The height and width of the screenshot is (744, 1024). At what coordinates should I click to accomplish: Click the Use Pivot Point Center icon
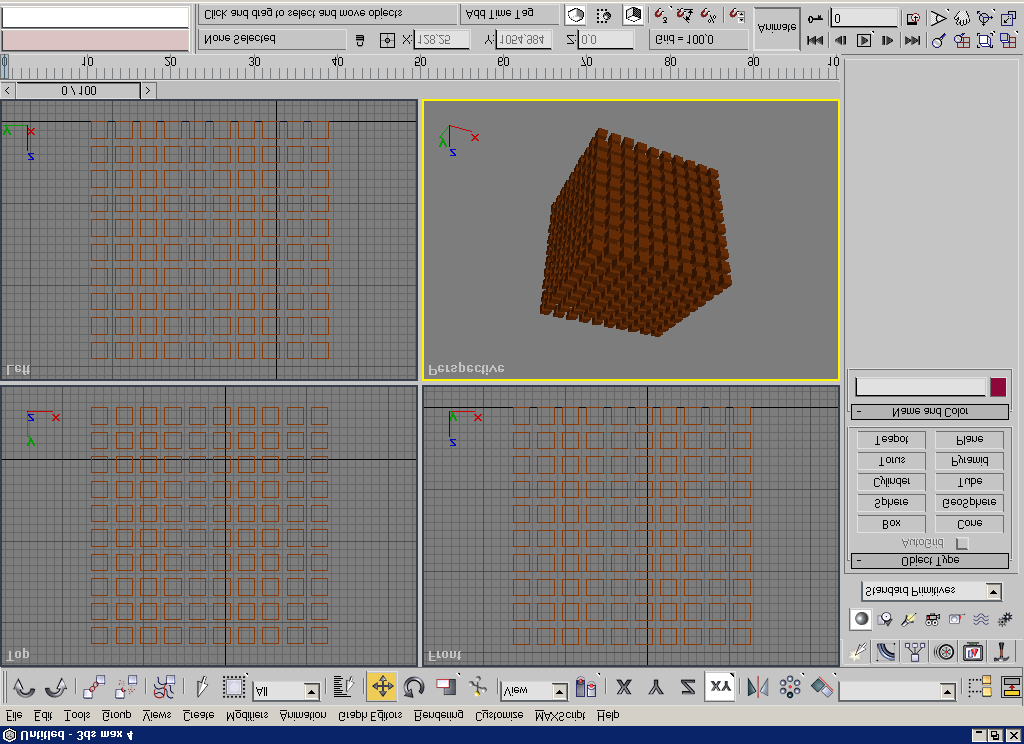click(x=586, y=687)
